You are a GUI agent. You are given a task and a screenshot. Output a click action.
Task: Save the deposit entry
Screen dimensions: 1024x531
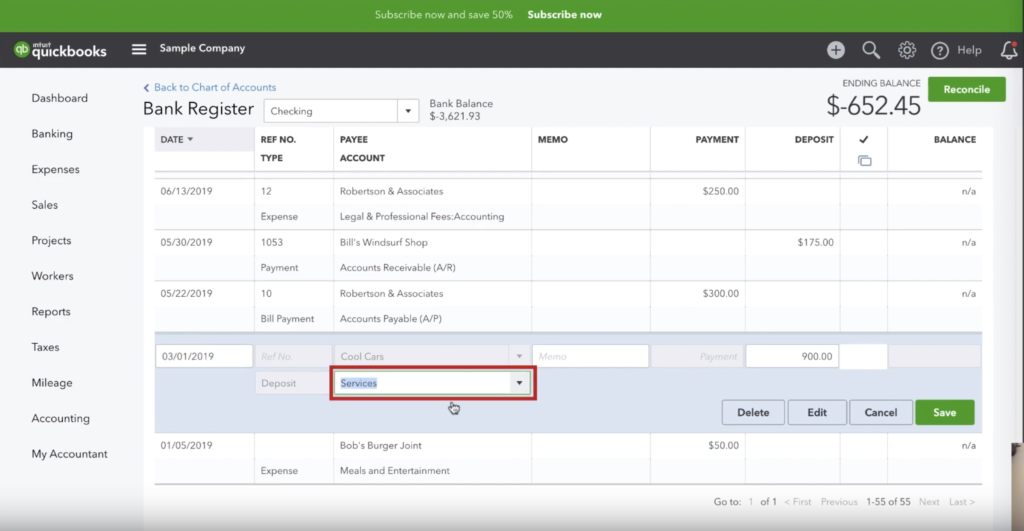tap(944, 412)
